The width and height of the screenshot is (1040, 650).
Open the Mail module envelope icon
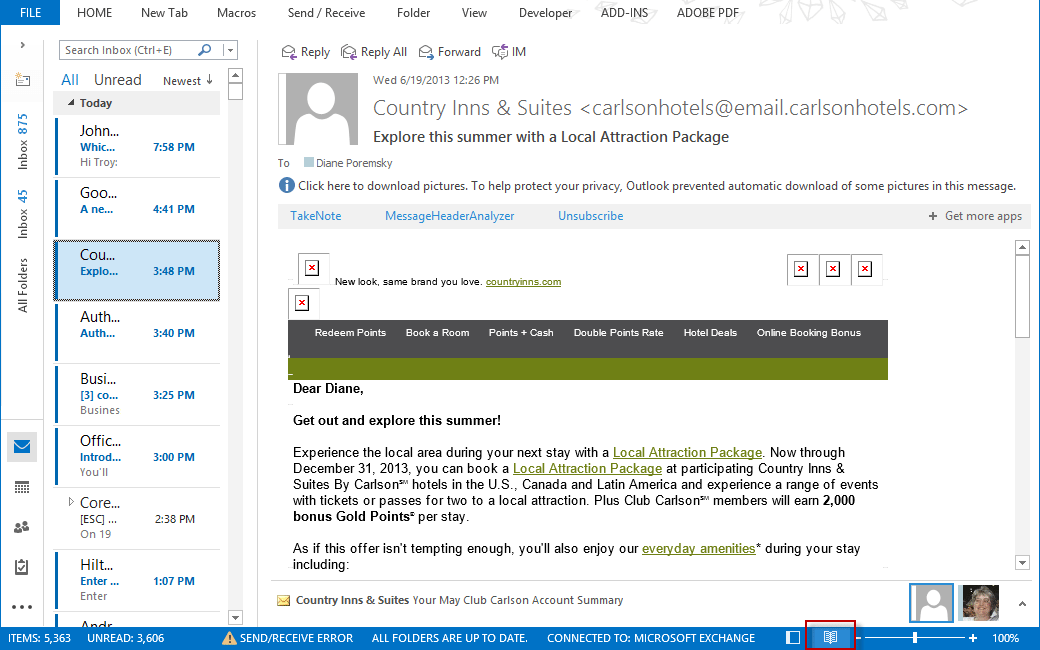22,447
